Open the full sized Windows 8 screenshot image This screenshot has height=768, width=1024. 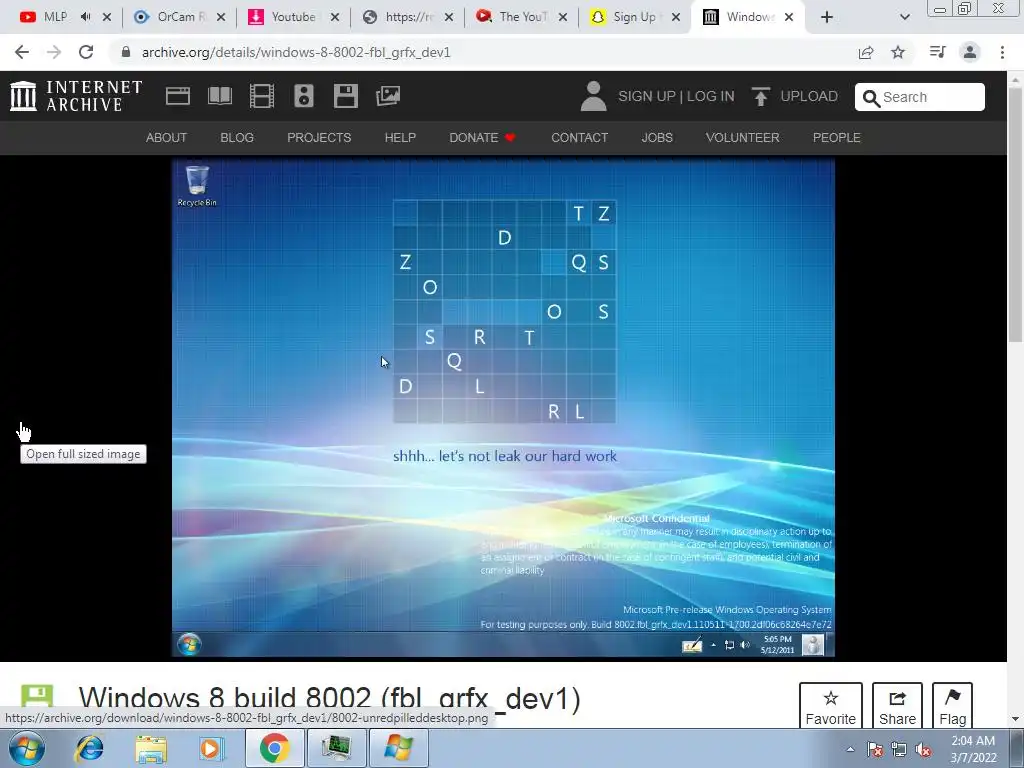pos(503,408)
